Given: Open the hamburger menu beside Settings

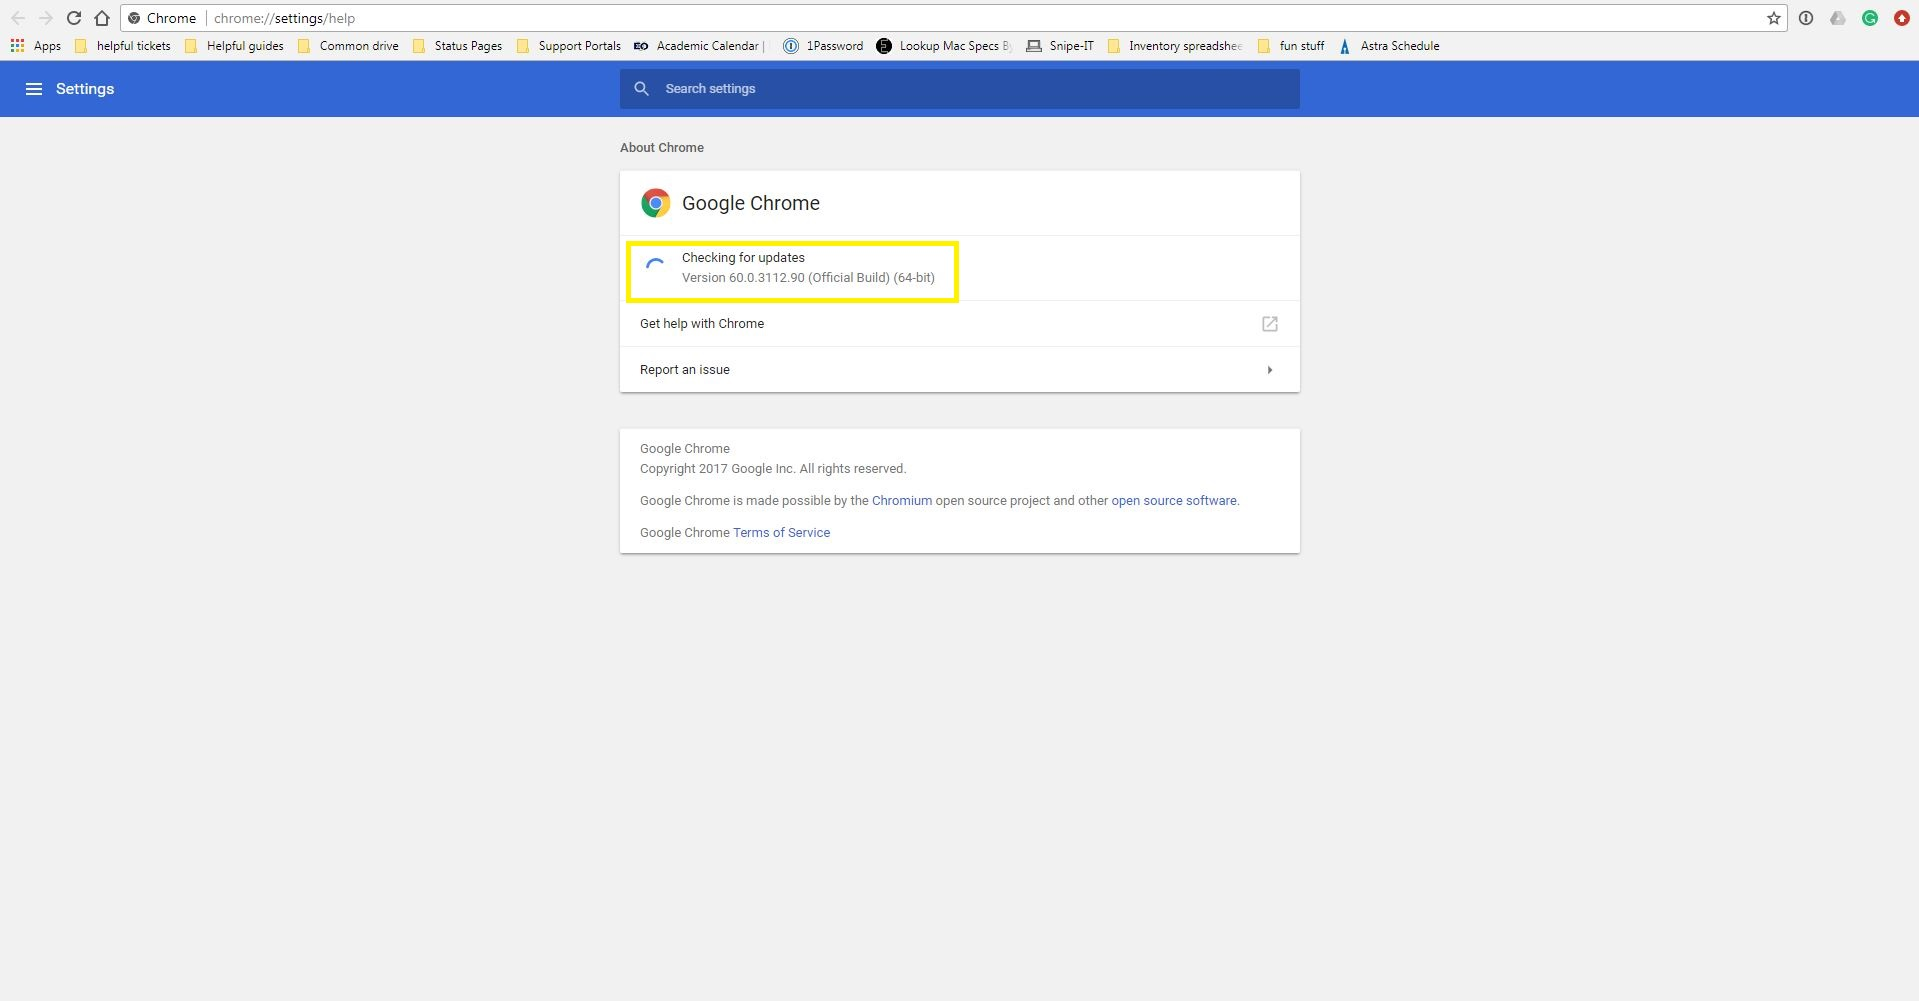Looking at the screenshot, I should coord(34,88).
